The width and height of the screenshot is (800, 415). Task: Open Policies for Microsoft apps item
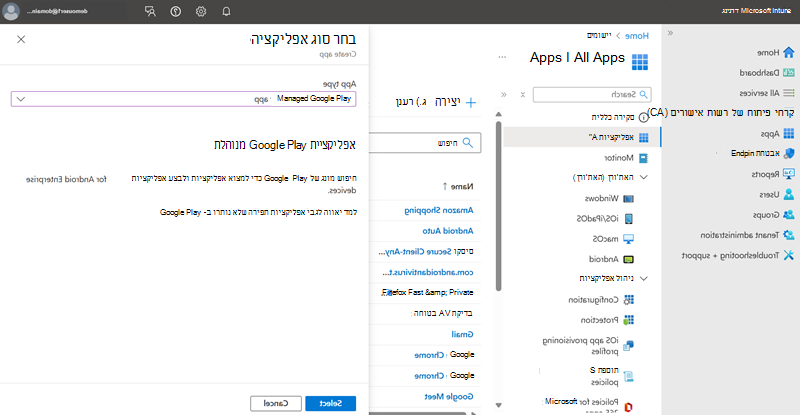click(x=588, y=404)
